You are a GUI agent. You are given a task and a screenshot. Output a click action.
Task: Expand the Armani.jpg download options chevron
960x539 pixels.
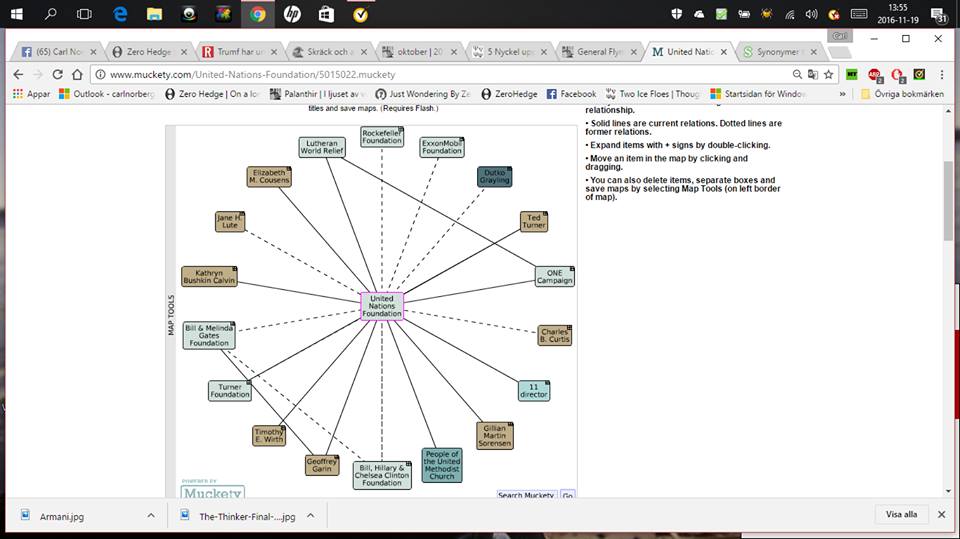(x=151, y=515)
